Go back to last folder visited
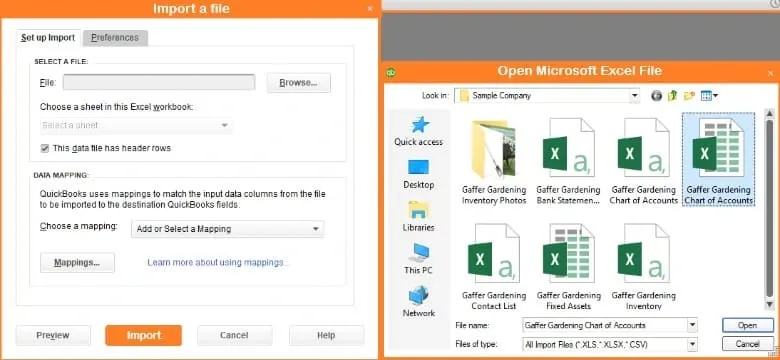This screenshot has width=780, height=360. [x=656, y=96]
